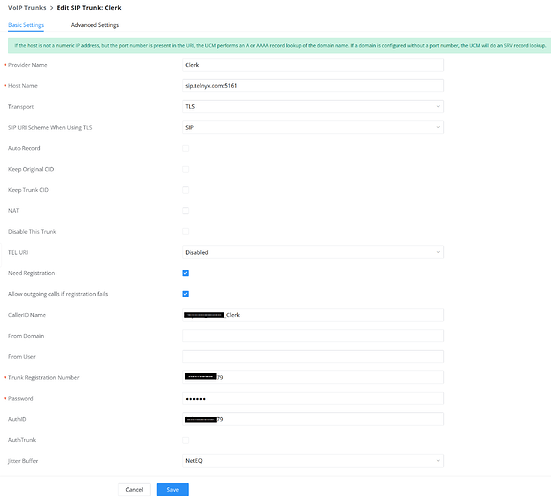The height and width of the screenshot is (499, 551).
Task: Check Disable This Trunk checkbox
Action: 186,232
